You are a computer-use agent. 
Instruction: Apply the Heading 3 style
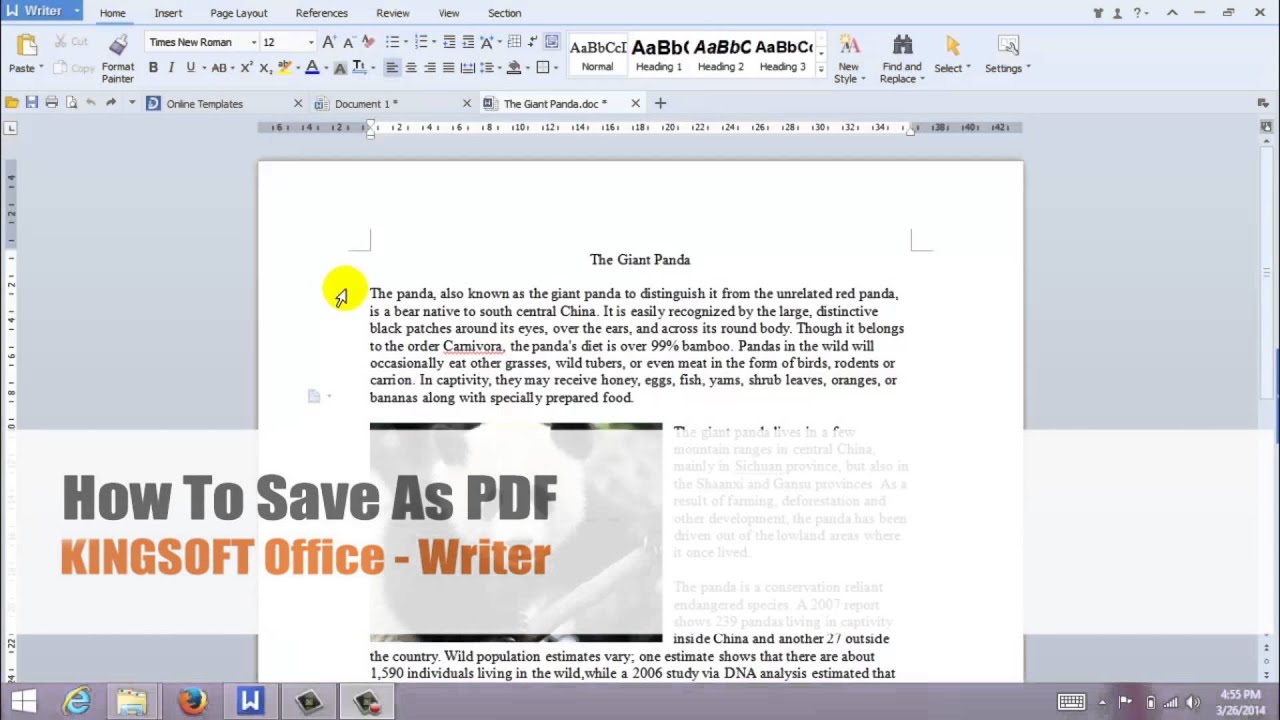point(783,55)
